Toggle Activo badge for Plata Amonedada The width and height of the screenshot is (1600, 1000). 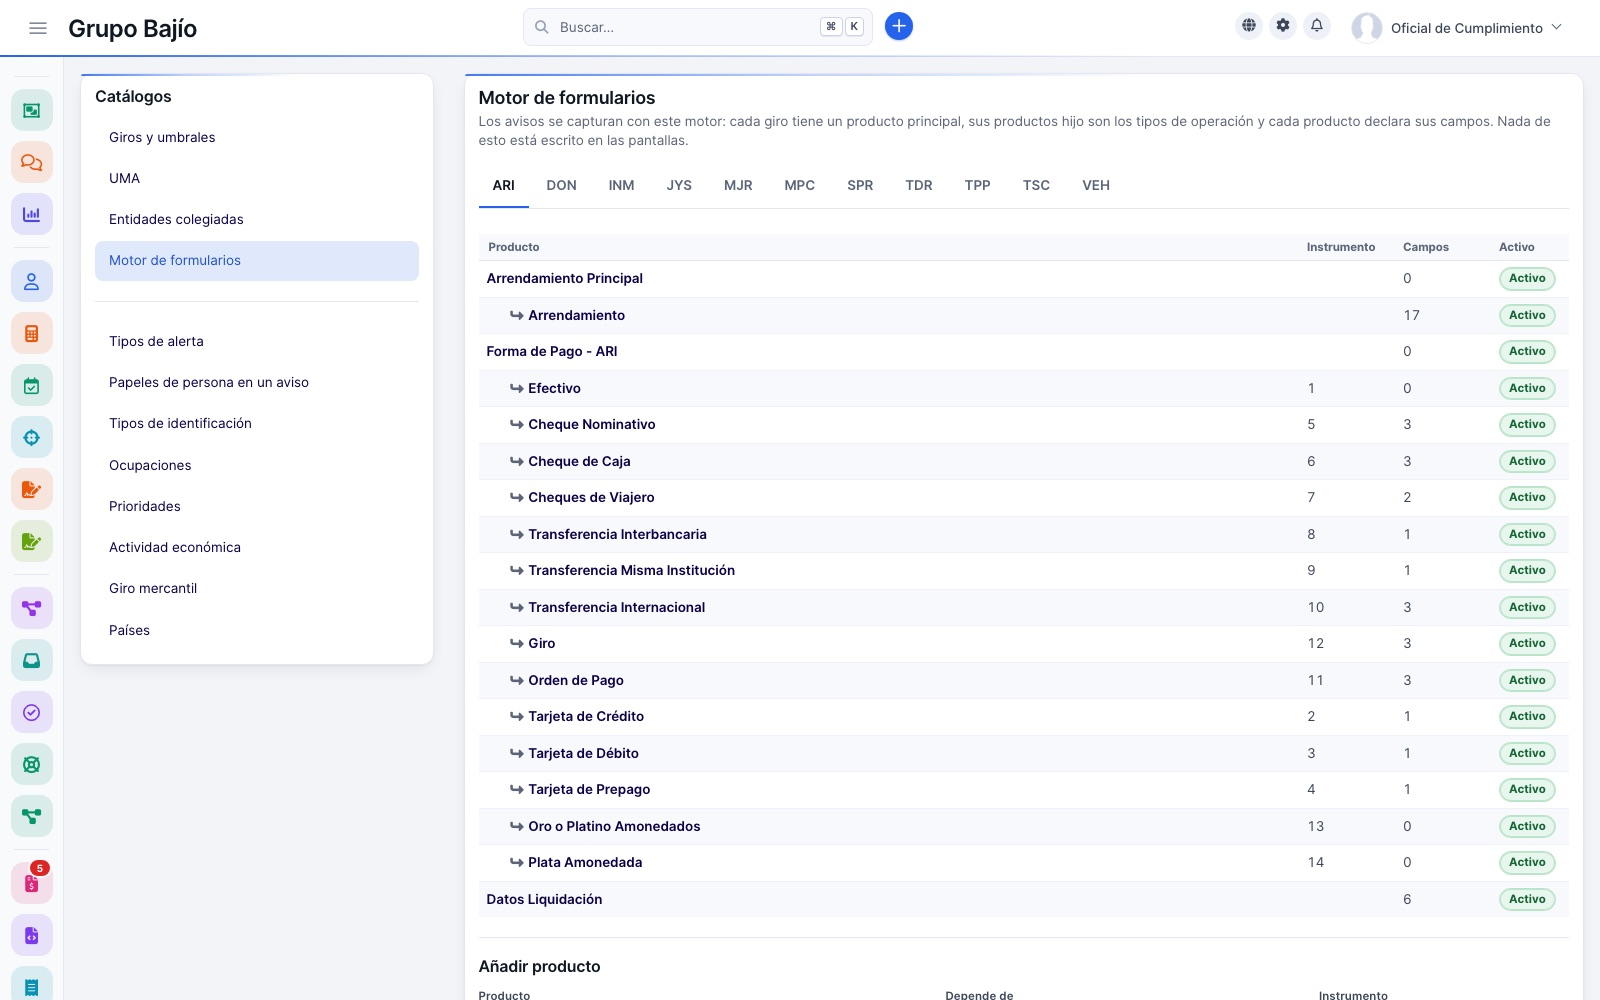coord(1527,863)
